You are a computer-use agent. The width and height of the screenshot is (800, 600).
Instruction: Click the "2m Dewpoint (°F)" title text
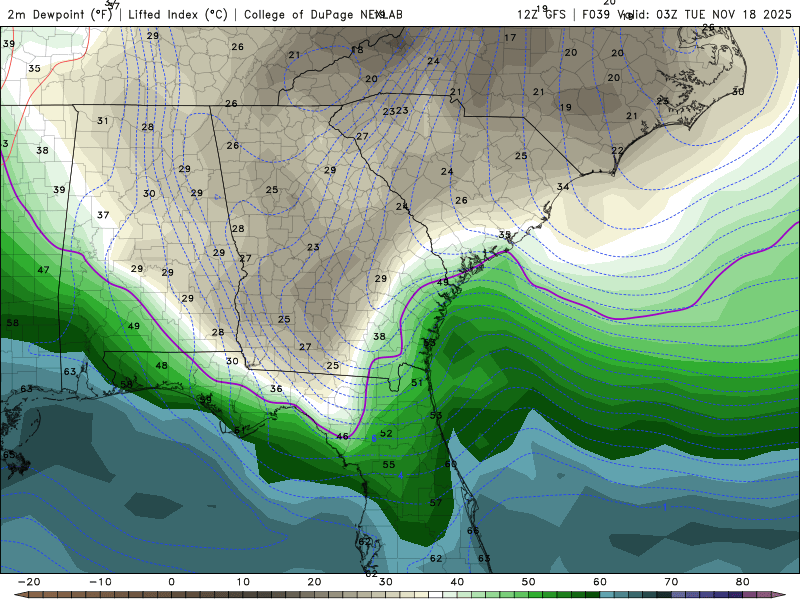coord(60,15)
